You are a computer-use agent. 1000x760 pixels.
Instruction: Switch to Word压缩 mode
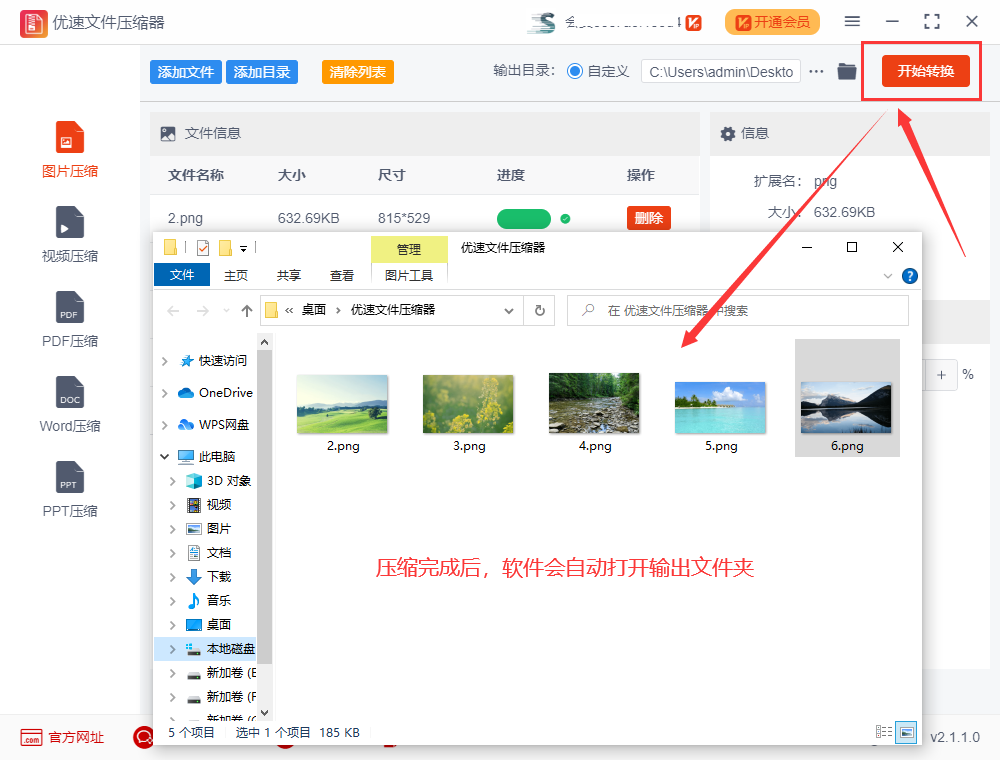tap(70, 403)
